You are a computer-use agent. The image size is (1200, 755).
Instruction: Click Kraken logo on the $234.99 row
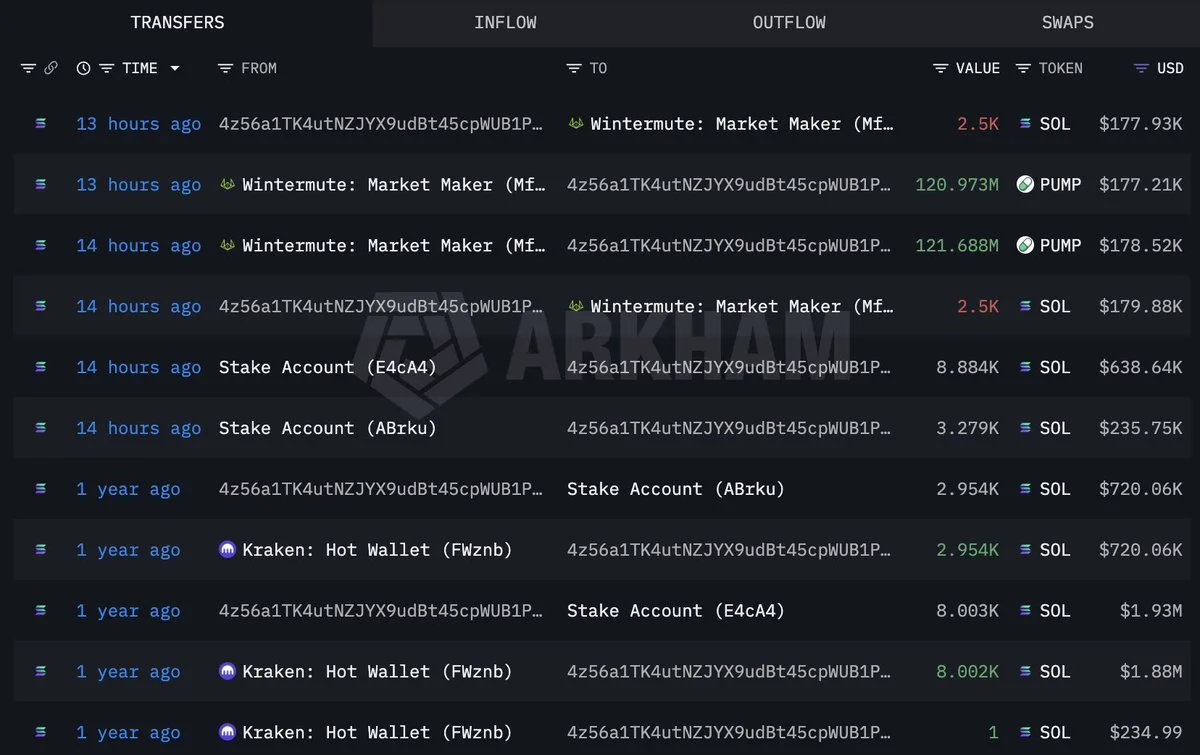tap(227, 733)
